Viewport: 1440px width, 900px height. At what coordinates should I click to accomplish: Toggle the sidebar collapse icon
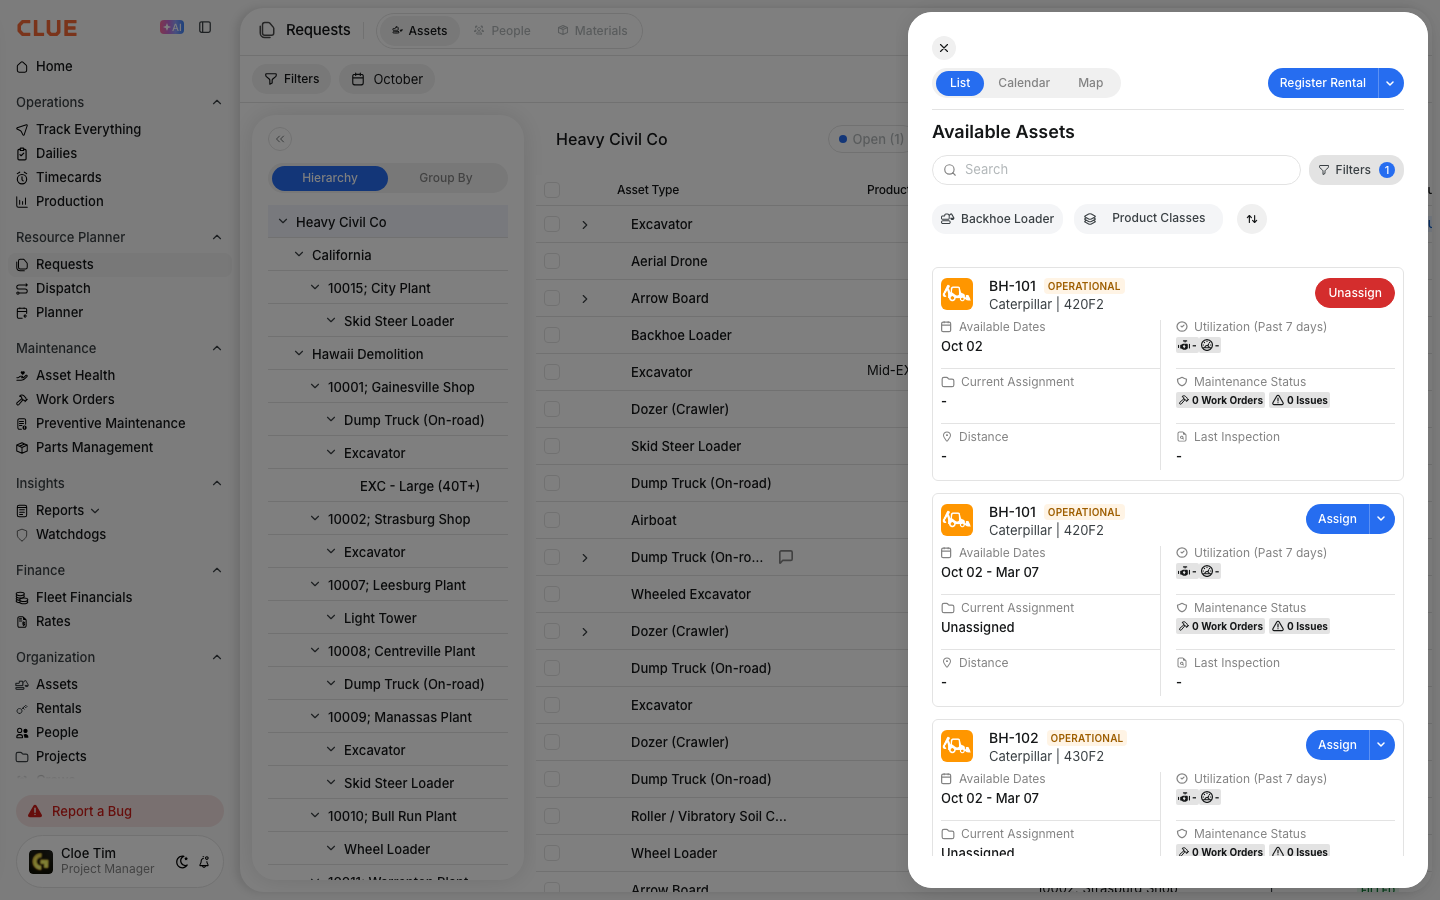[205, 27]
